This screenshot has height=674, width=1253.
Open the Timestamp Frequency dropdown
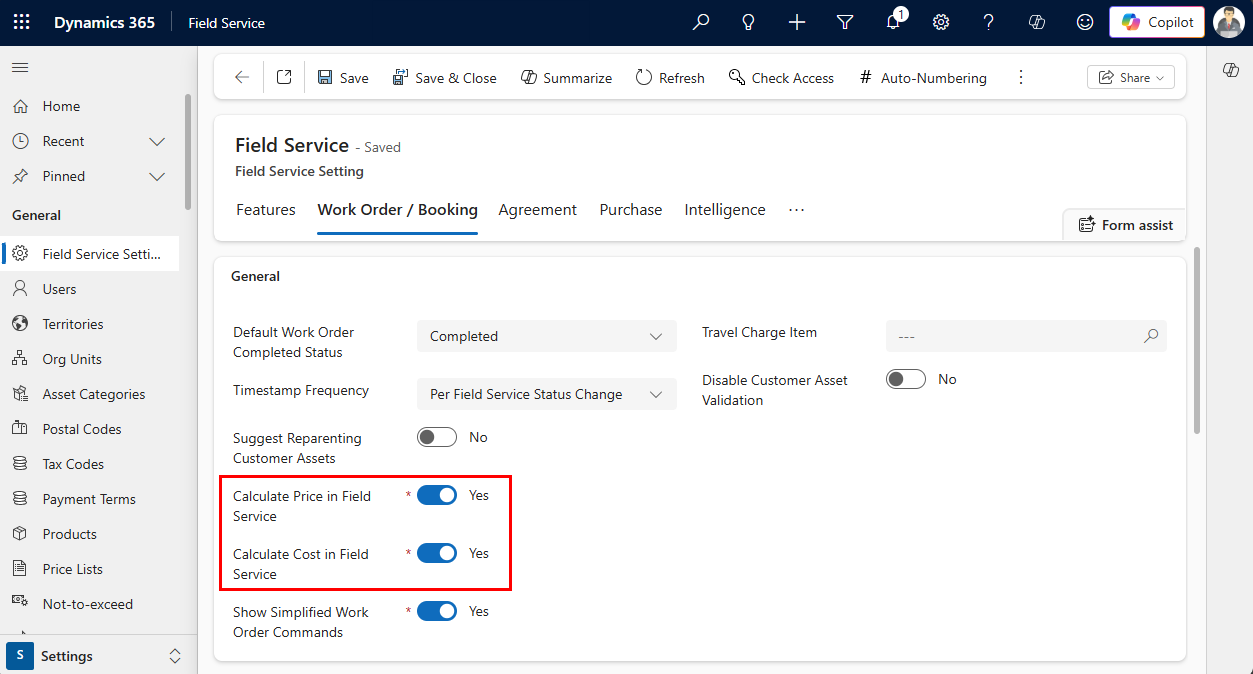[546, 394]
